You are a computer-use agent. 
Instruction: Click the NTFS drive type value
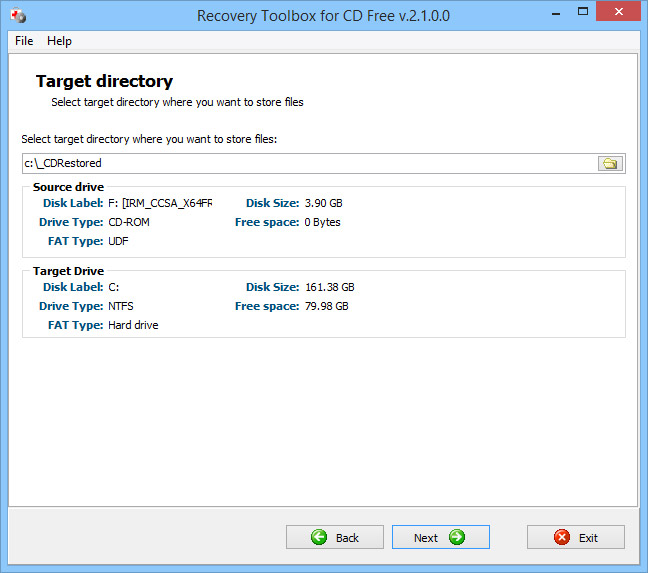pos(121,306)
